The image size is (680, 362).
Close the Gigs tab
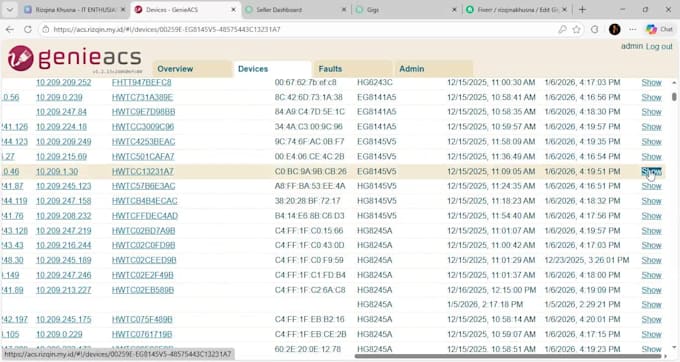tap(454, 10)
